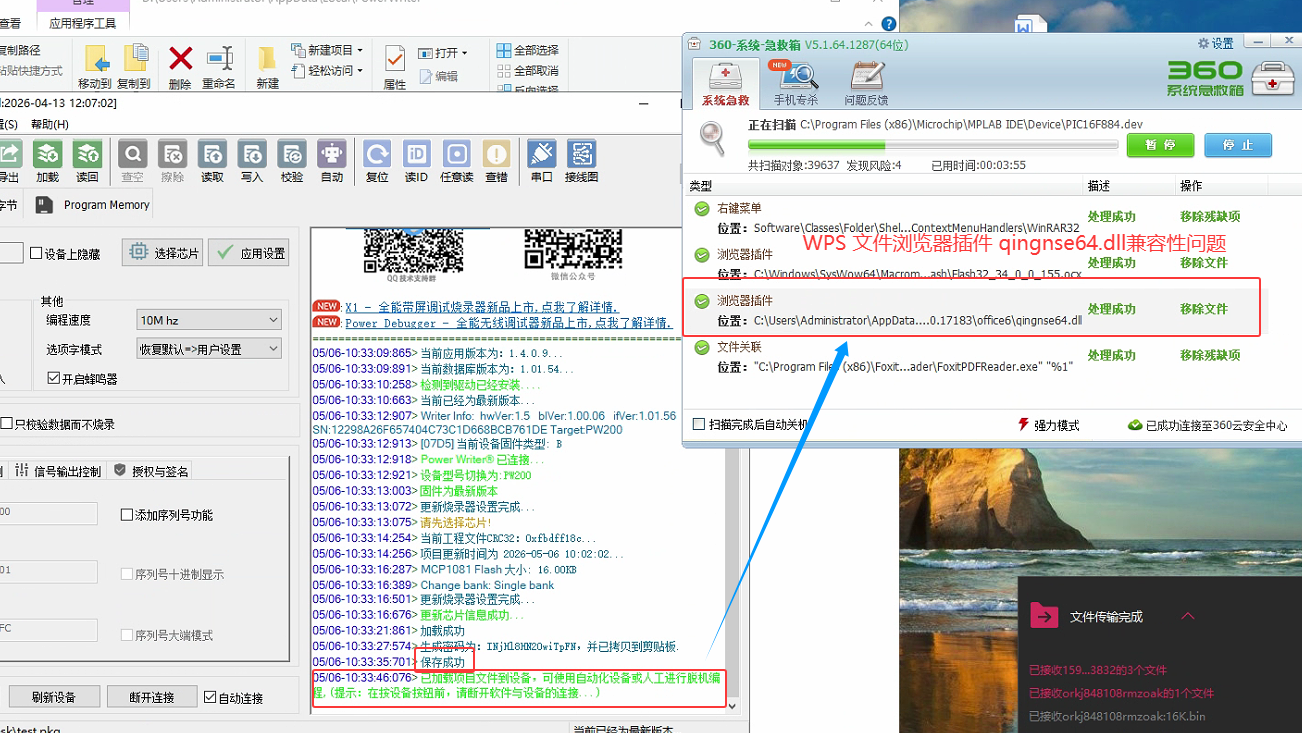Click the 重命名 rename icon in Explorer
The image size is (1302, 733).
(x=219, y=59)
